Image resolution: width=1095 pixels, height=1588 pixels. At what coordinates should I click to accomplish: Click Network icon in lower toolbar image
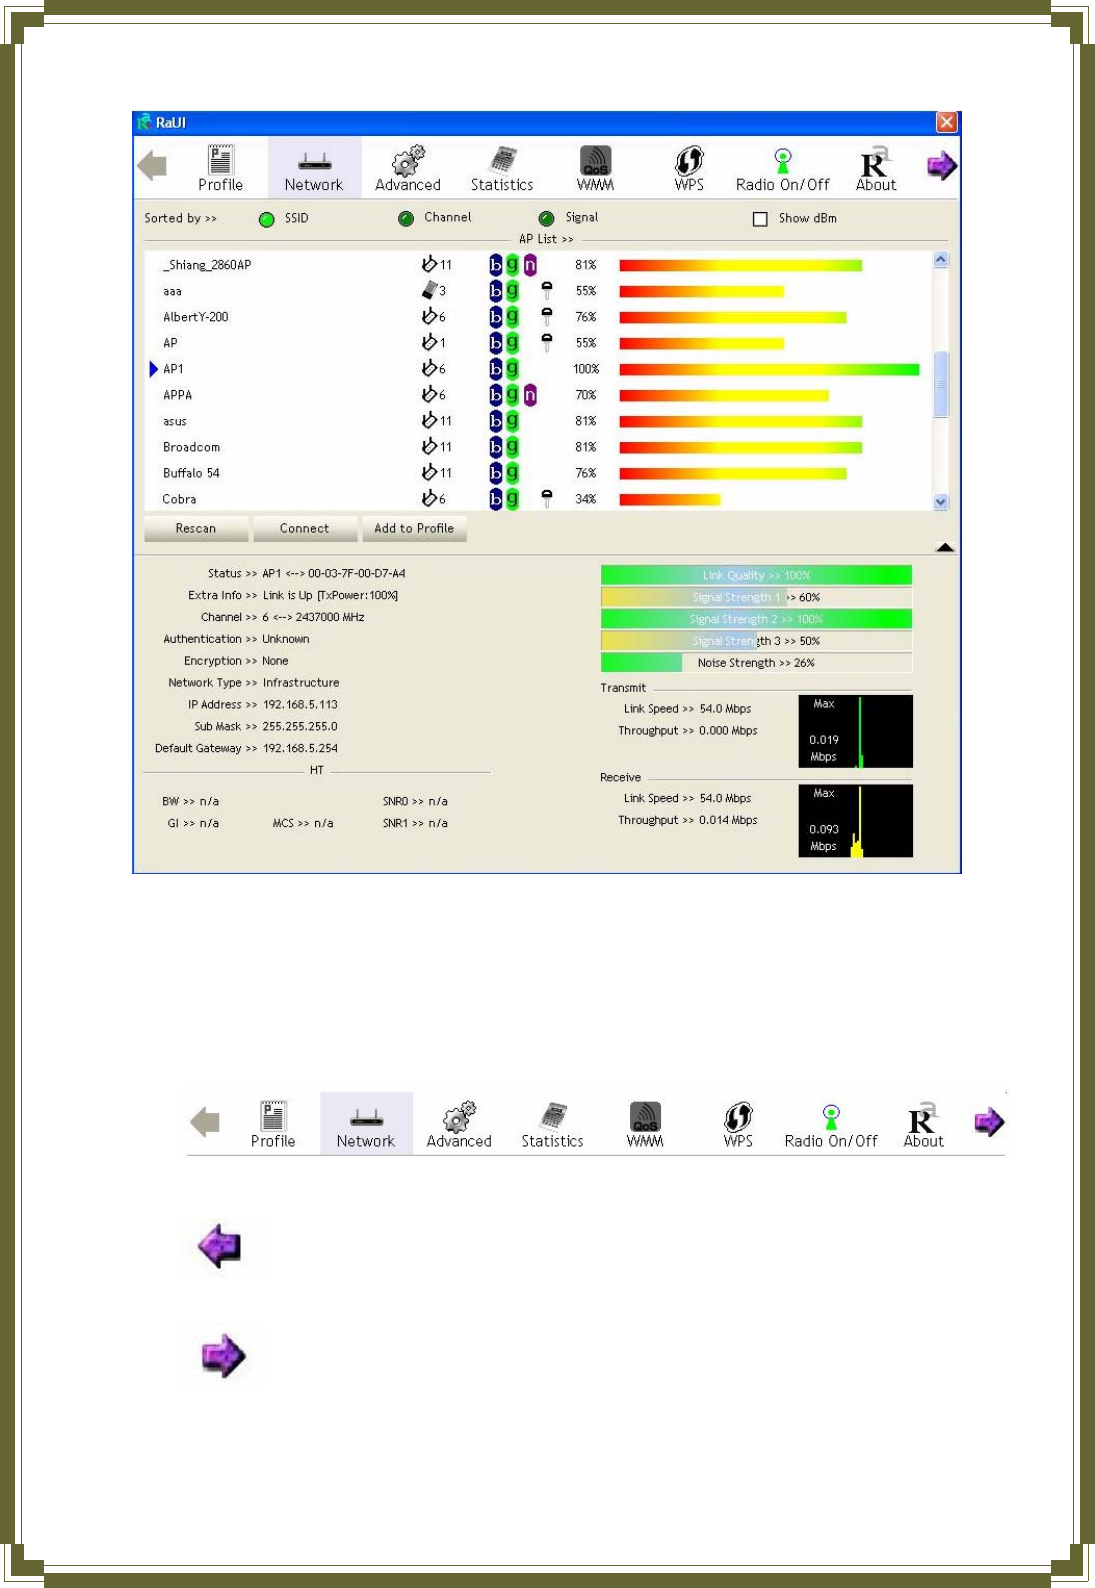(366, 1124)
